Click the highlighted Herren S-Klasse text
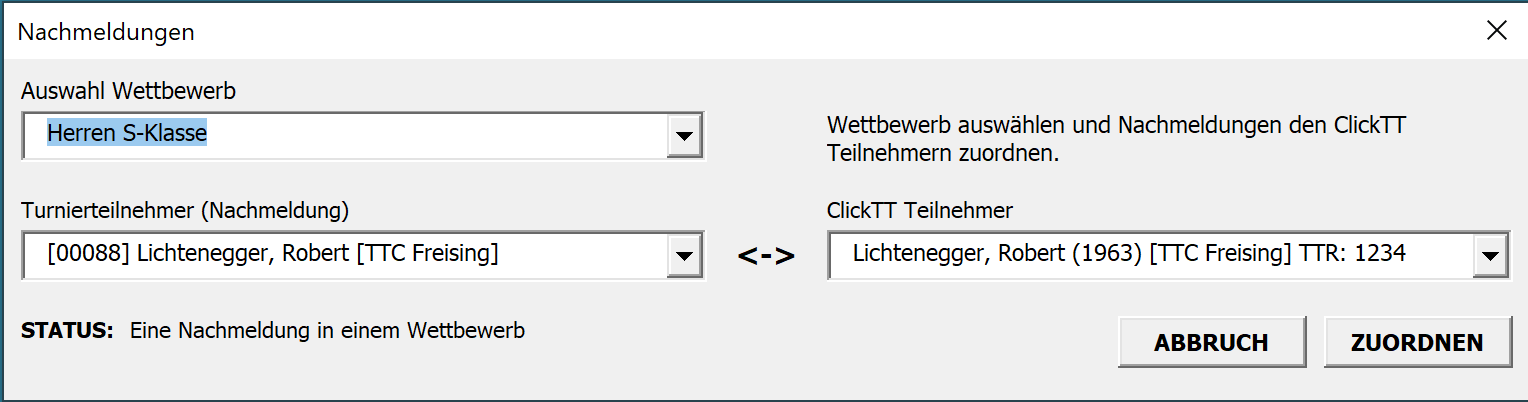The width and height of the screenshot is (1528, 402). (x=127, y=133)
